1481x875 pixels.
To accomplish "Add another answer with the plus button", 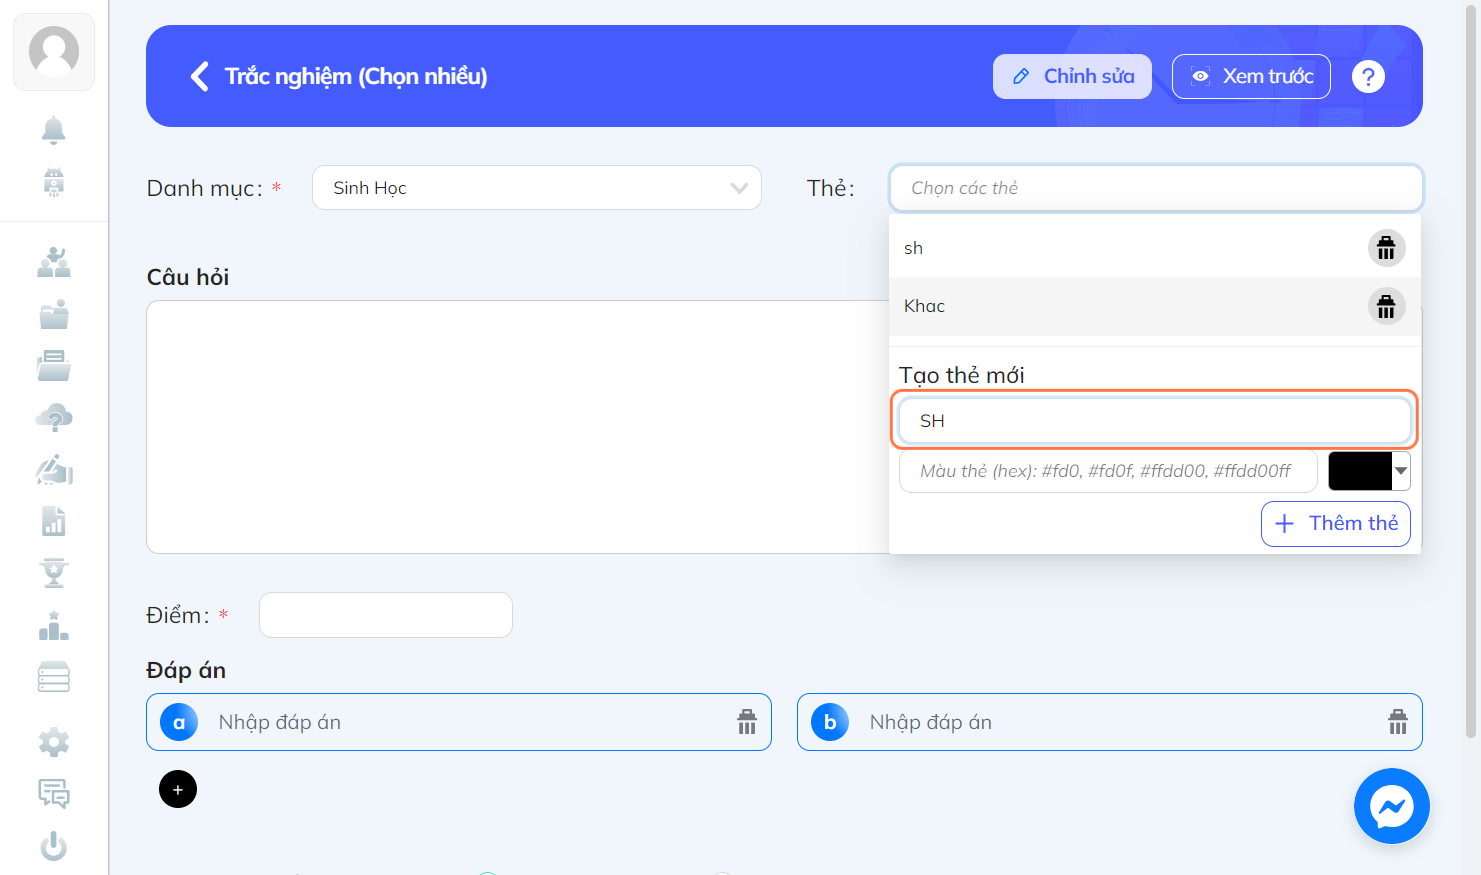I will 178,789.
